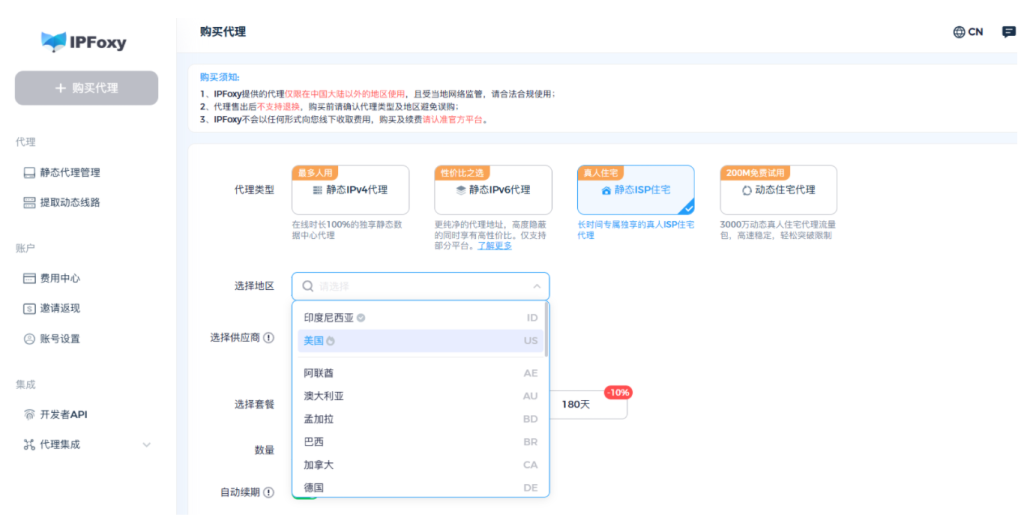Collapse the region dropdown arrow
The height and width of the screenshot is (526, 1024).
537,286
